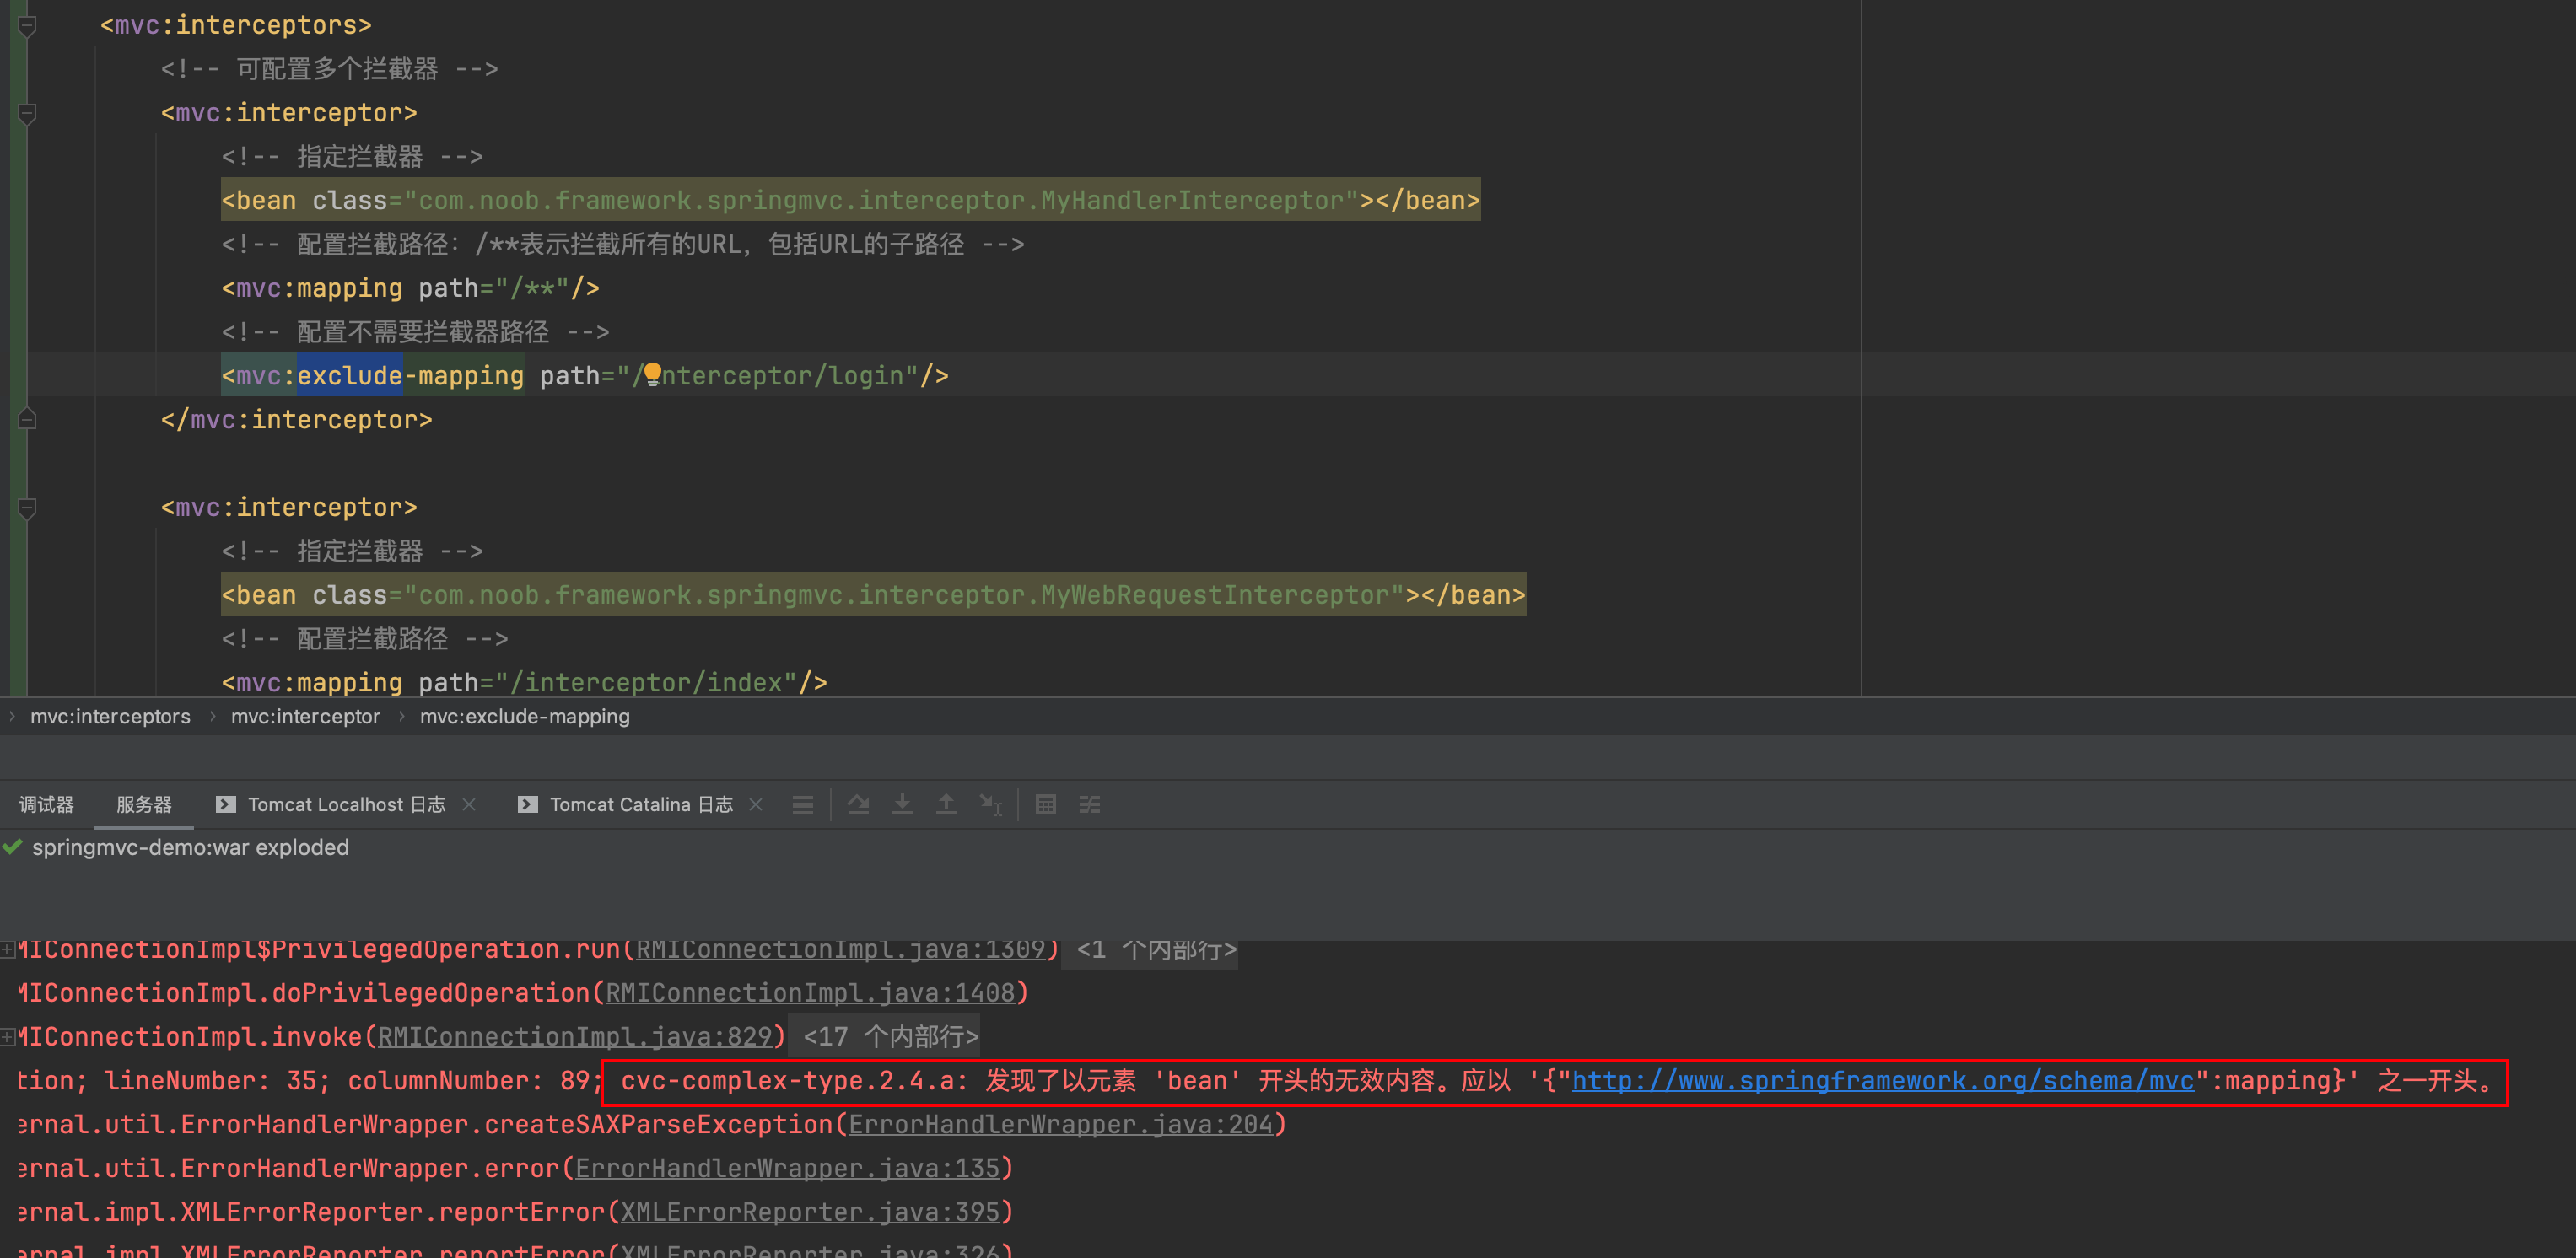Image resolution: width=2576 pixels, height=1258 pixels.
Task: Open the springframework.org/schema/mvc link
Action: 1882,1080
